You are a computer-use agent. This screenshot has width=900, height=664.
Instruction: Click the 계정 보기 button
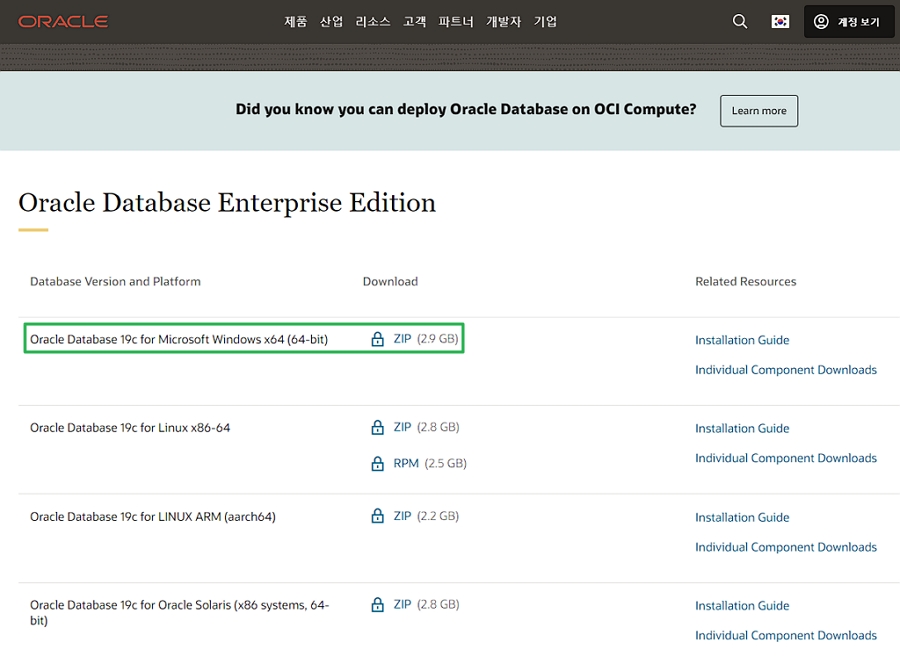(849, 21)
